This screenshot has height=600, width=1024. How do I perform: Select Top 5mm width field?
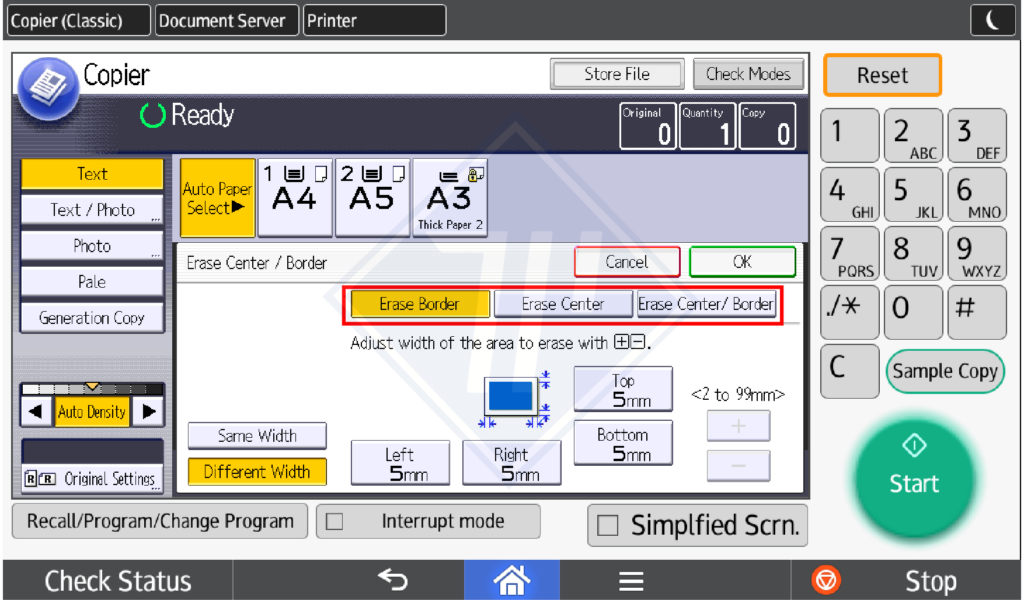pyautogui.click(x=623, y=389)
